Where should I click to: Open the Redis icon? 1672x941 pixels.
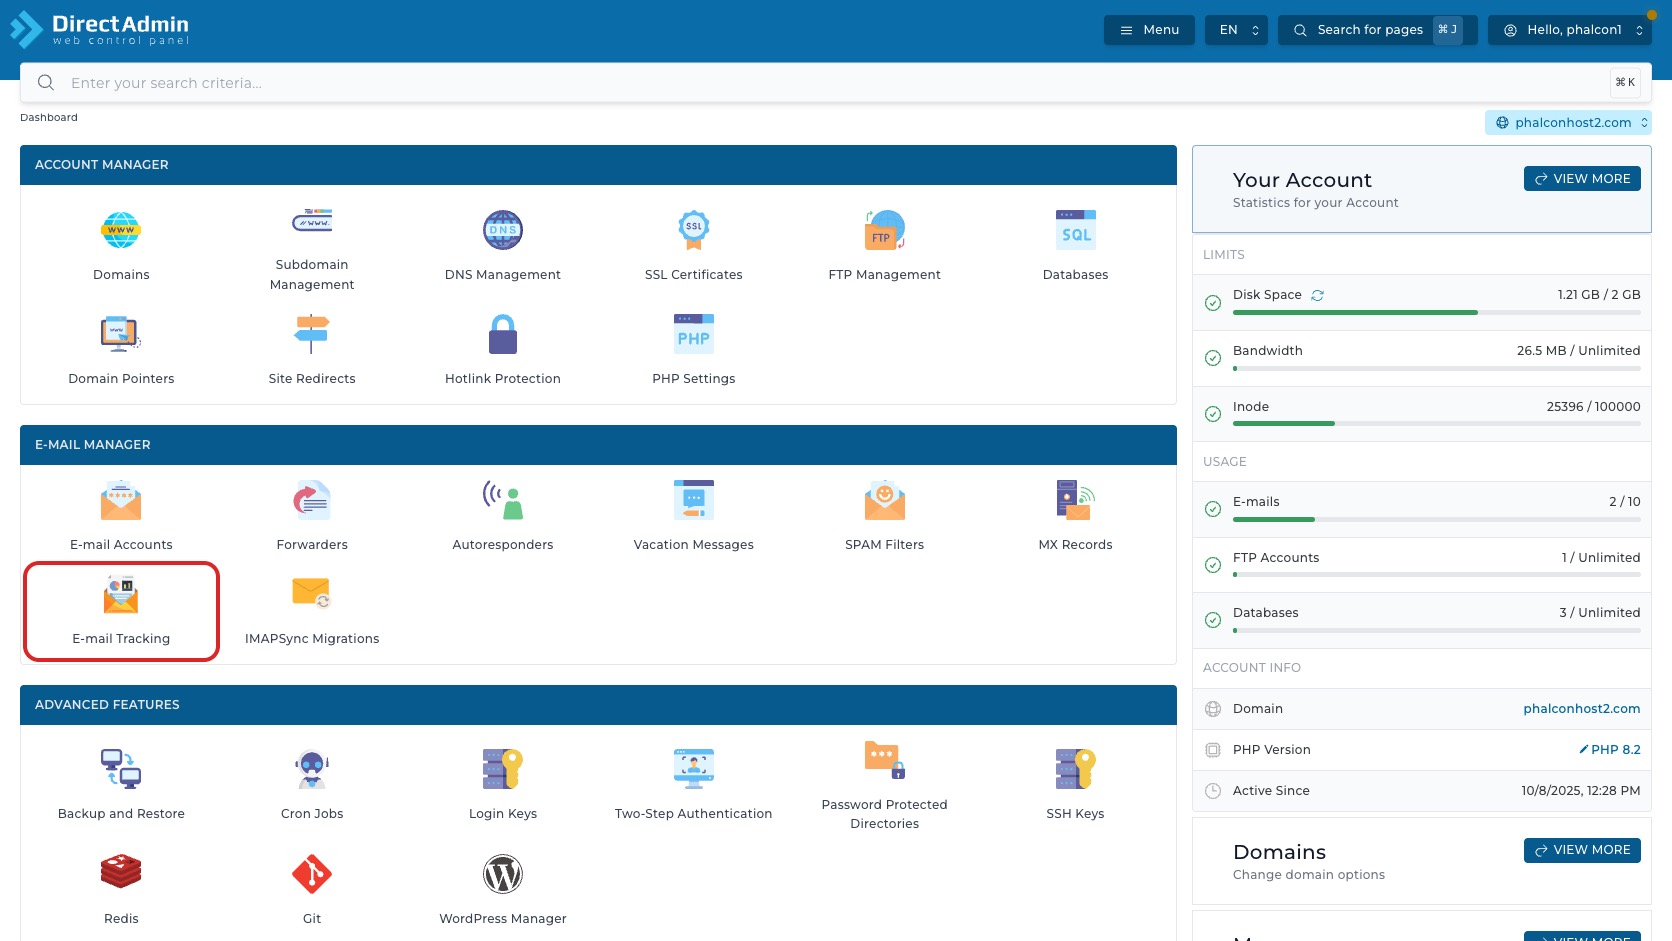click(121, 873)
